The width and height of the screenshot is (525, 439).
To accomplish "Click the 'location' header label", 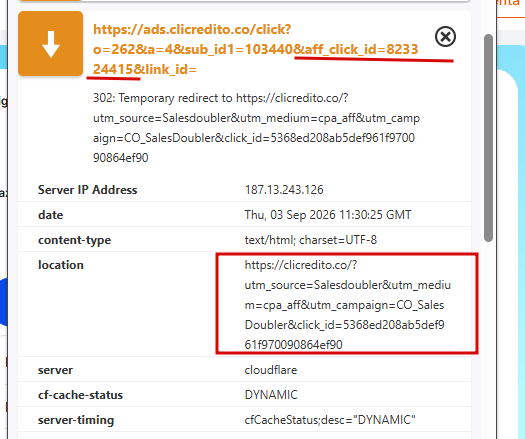I will tap(61, 265).
